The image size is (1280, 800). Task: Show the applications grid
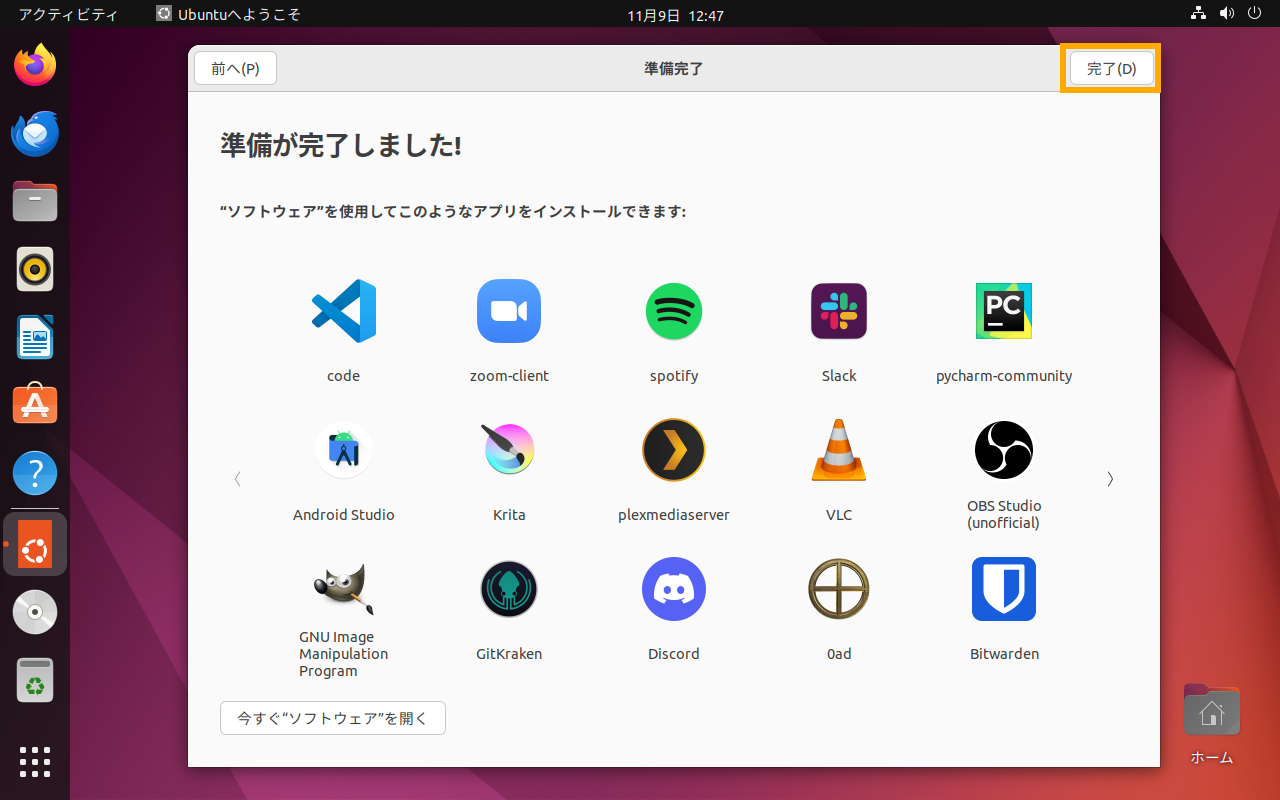pyautogui.click(x=35, y=762)
